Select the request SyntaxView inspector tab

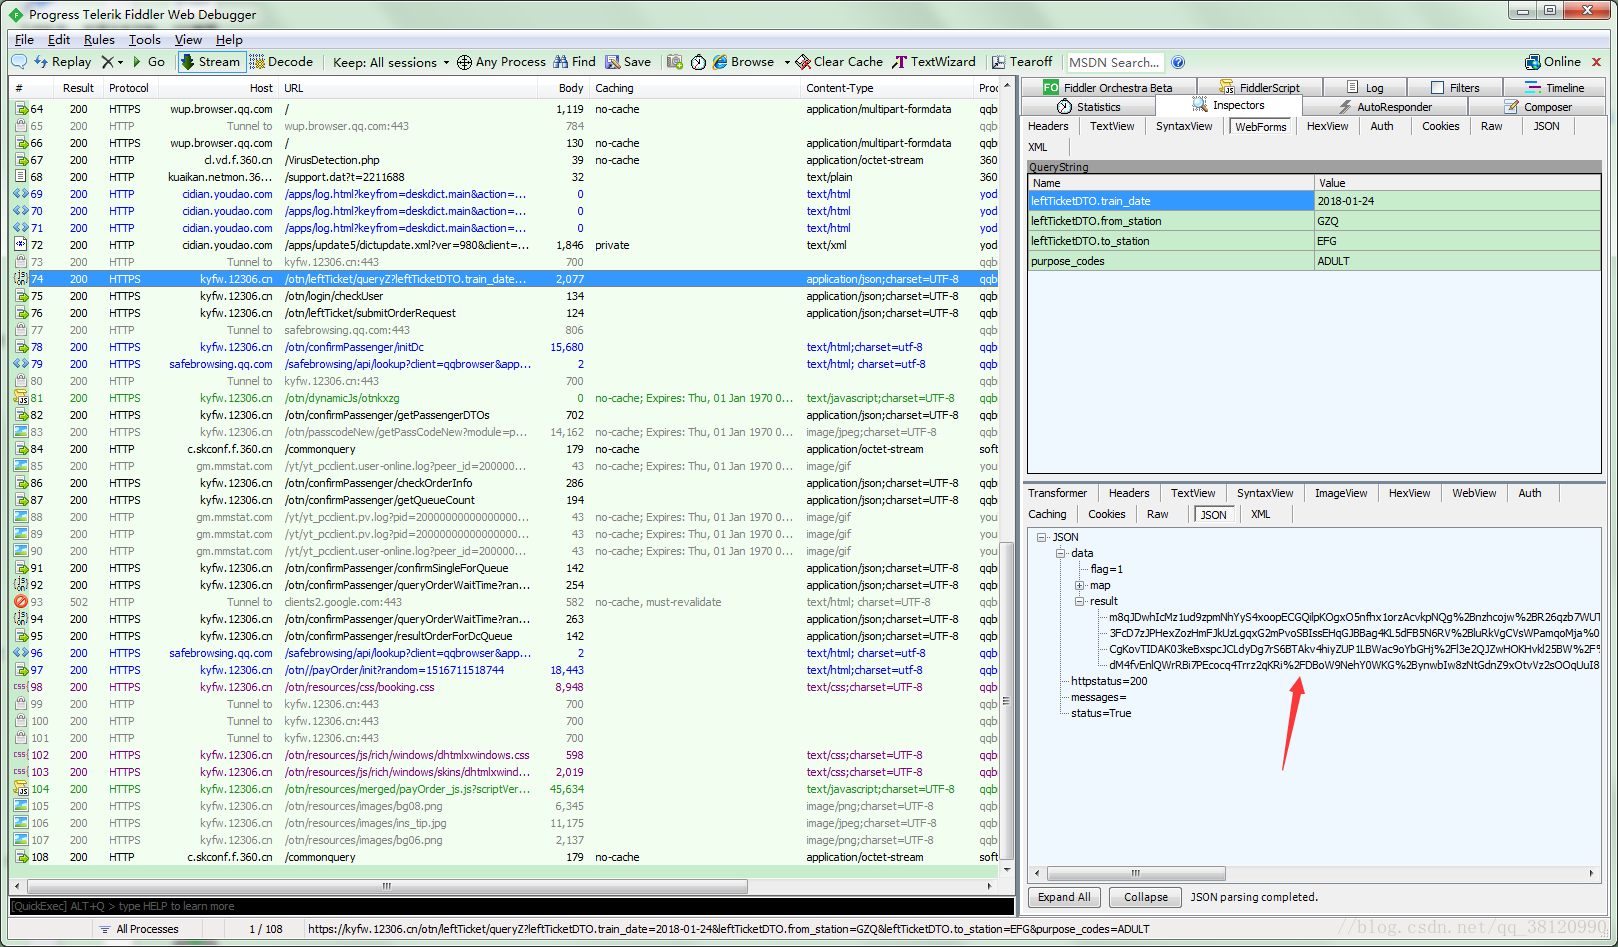tap(1184, 126)
